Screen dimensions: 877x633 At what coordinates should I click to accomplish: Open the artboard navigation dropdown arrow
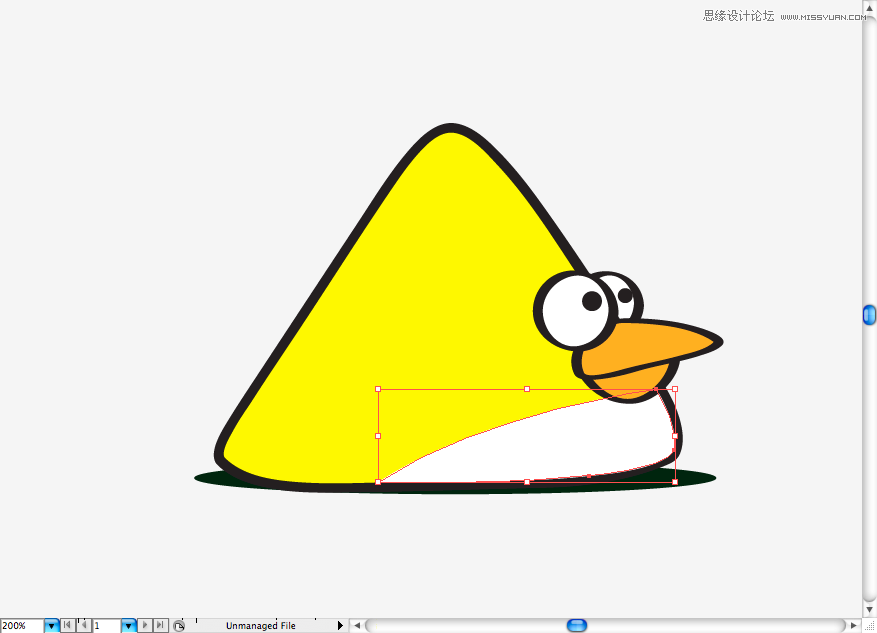[129, 626]
